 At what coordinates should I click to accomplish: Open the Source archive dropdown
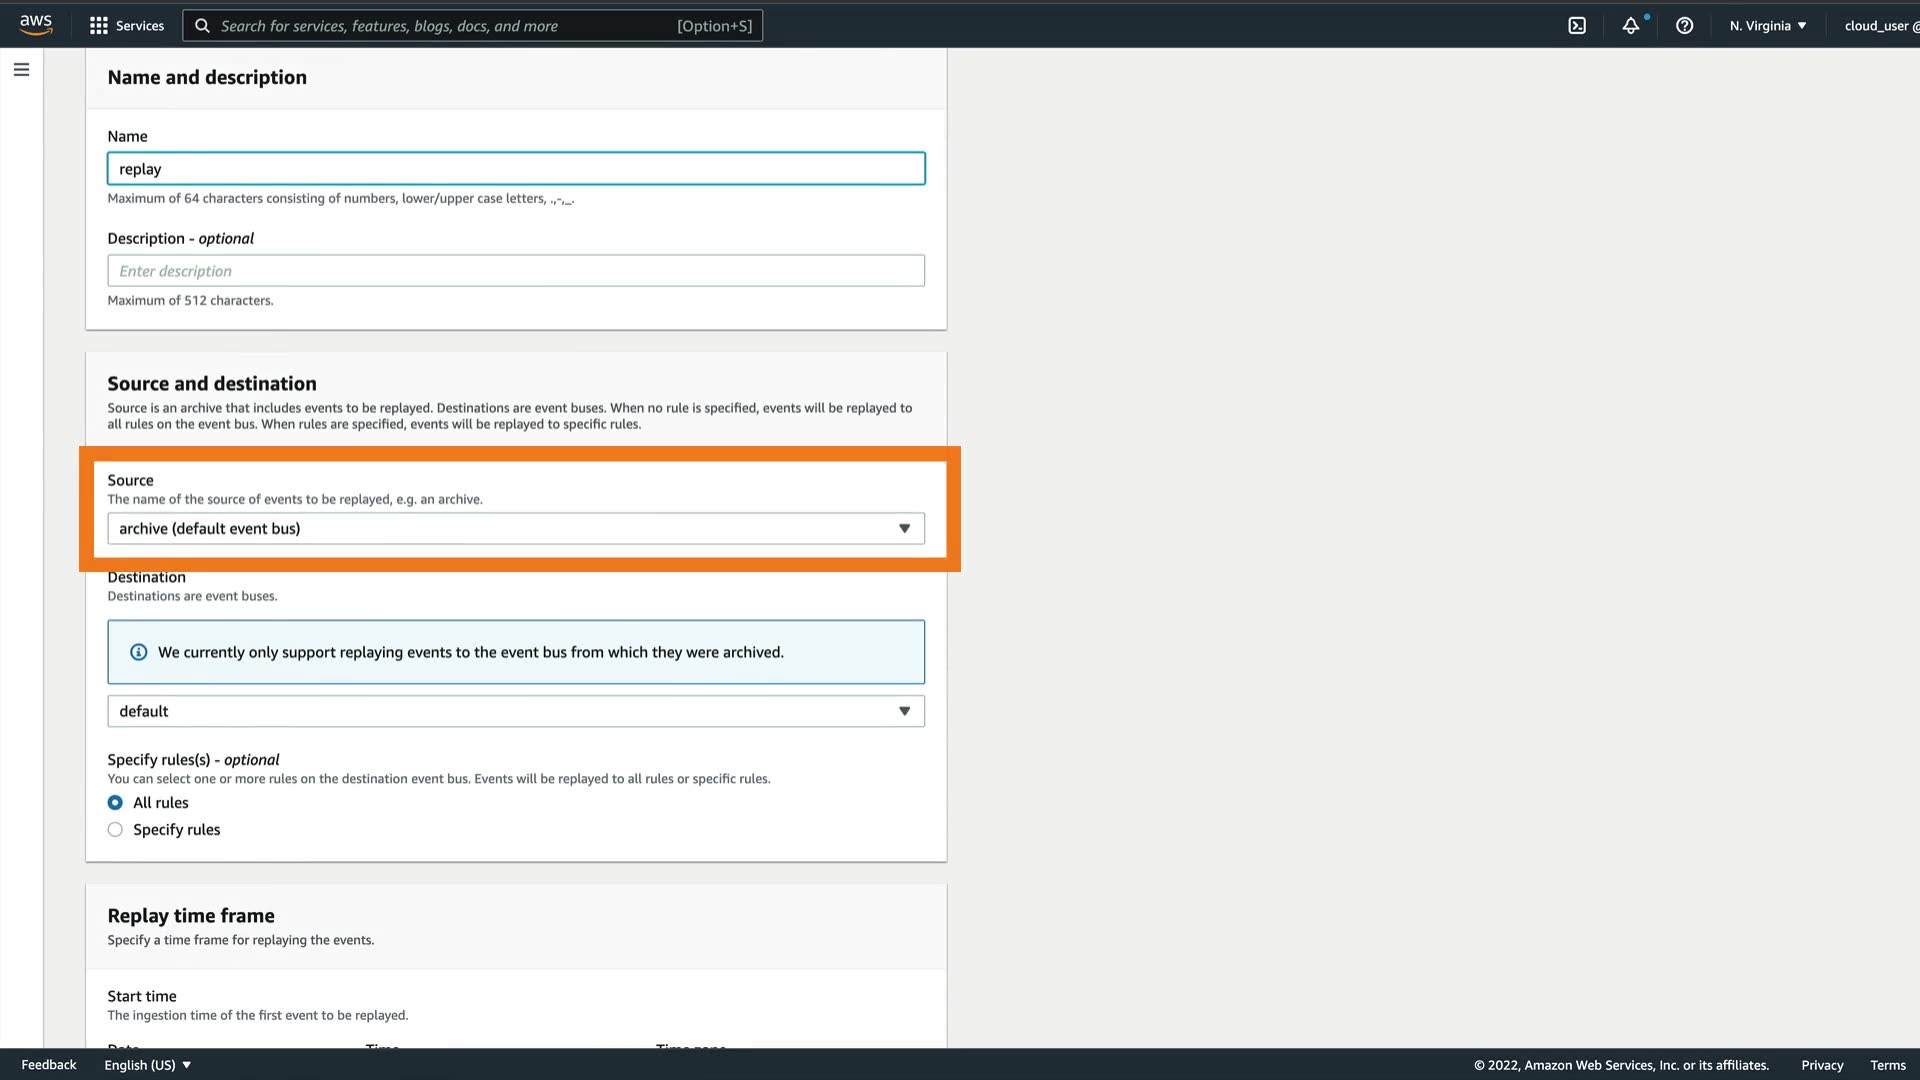pyautogui.click(x=515, y=529)
